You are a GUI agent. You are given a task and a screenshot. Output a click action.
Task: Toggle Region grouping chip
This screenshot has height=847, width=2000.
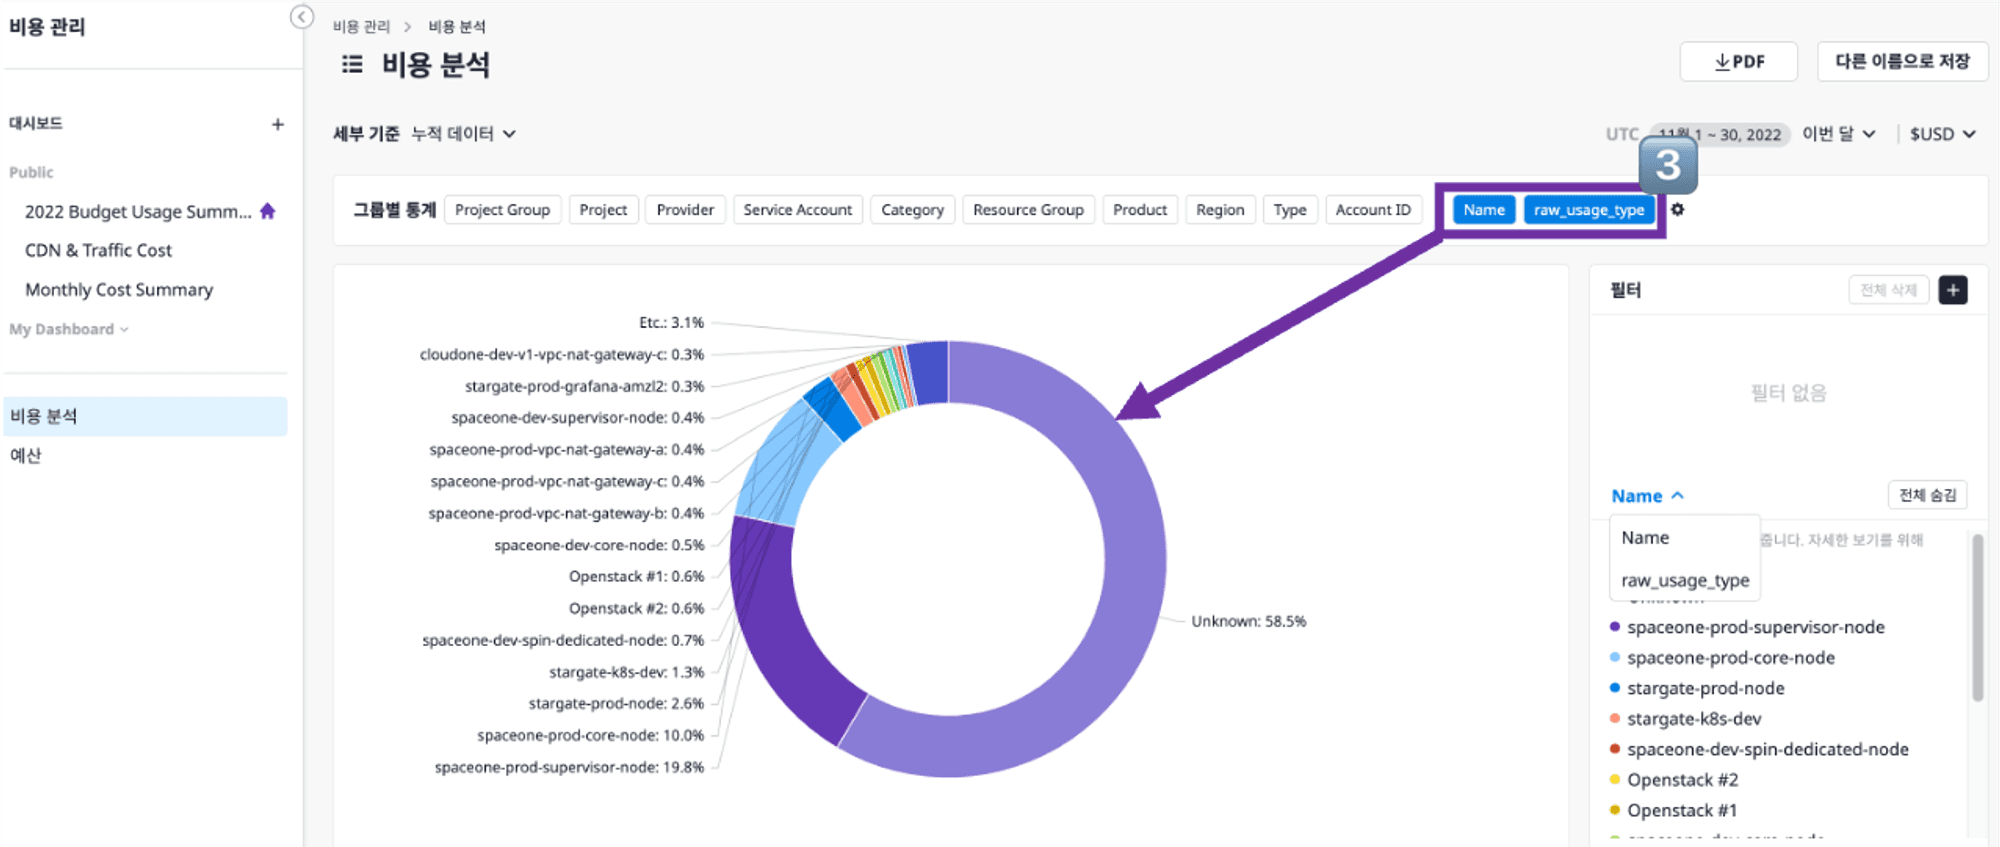click(1220, 210)
